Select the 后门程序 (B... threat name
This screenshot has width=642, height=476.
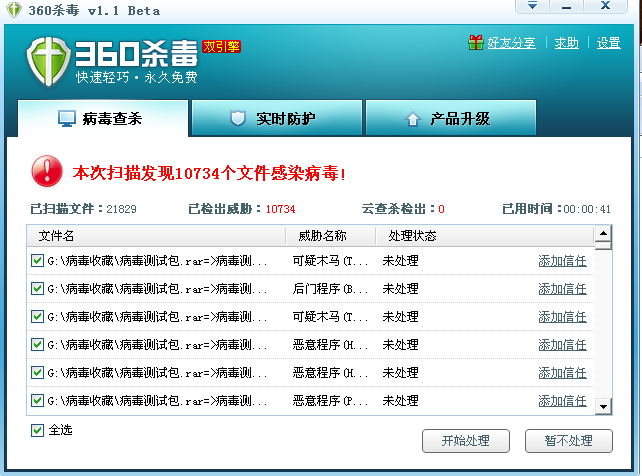tap(330, 289)
